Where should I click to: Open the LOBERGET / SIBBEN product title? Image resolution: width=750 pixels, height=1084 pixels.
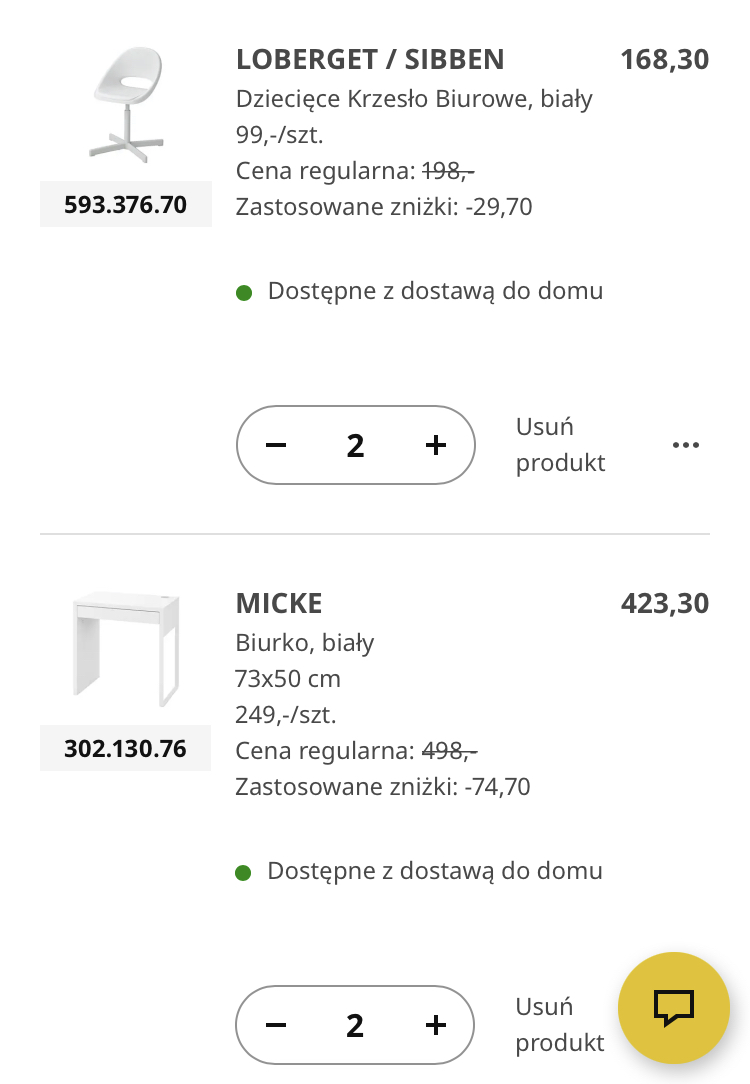pyautogui.click(x=370, y=60)
